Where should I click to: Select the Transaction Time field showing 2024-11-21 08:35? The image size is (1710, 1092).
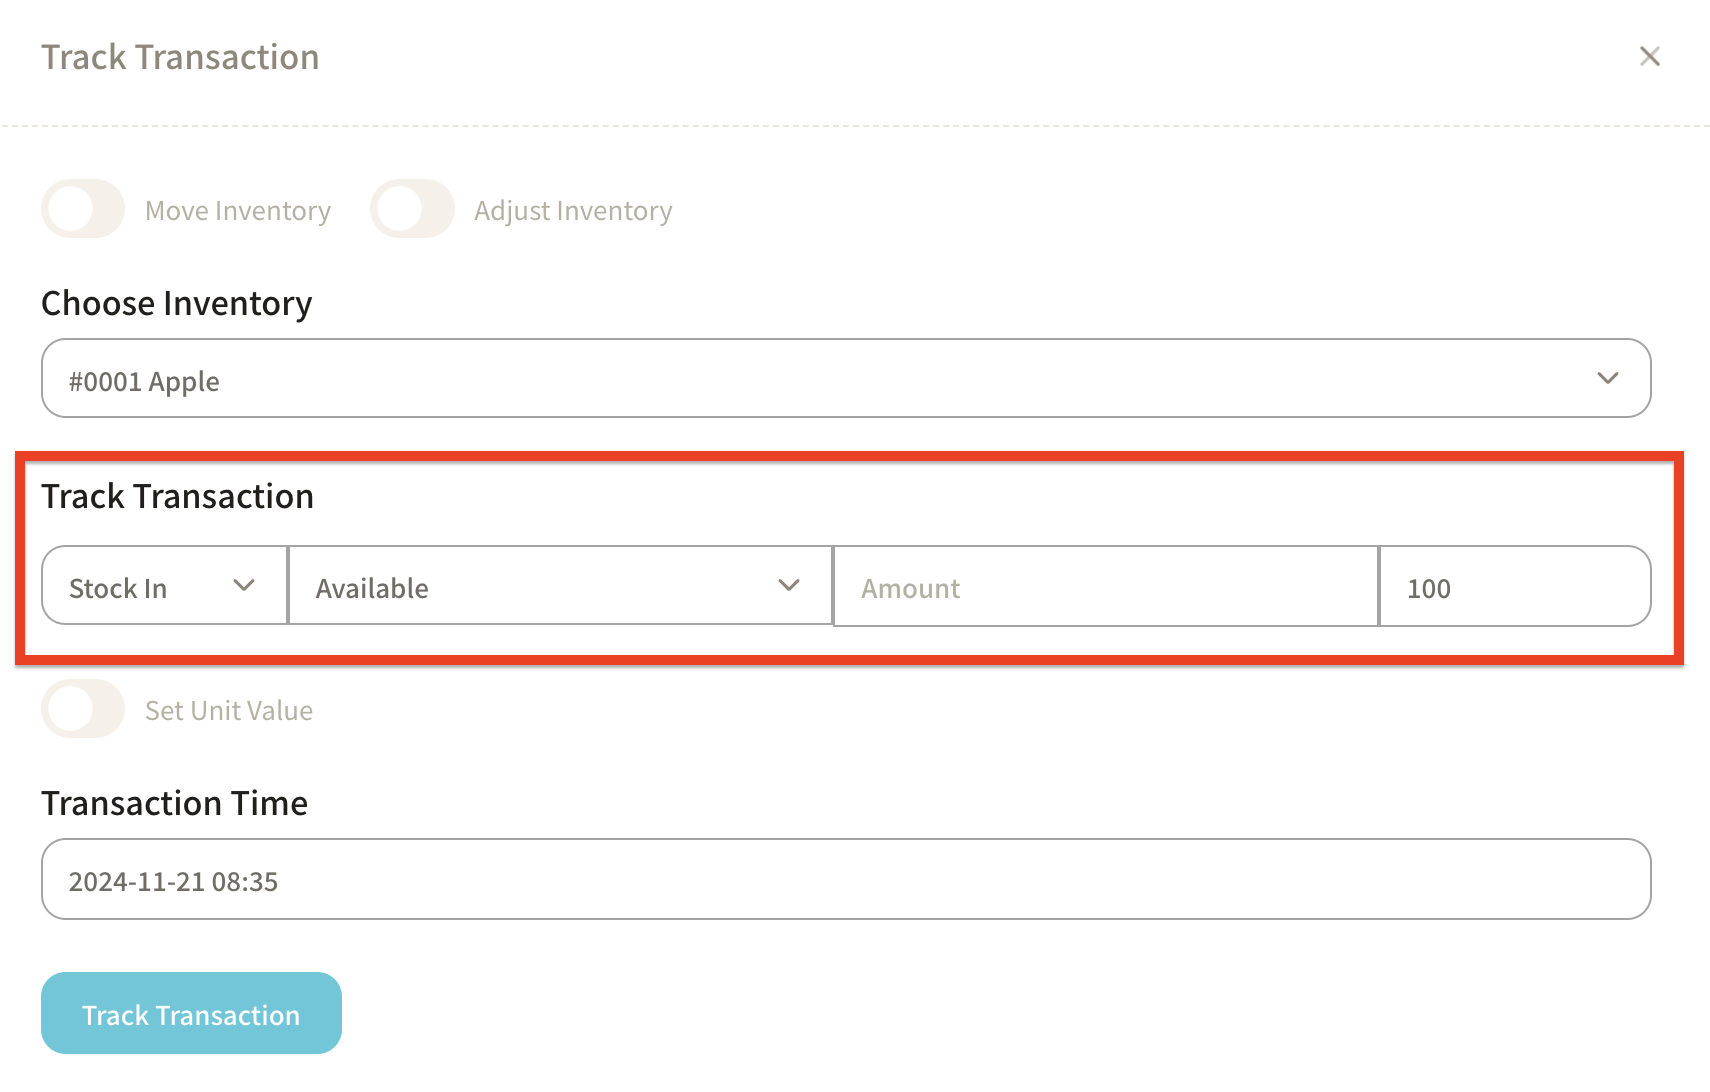[x=845, y=880]
